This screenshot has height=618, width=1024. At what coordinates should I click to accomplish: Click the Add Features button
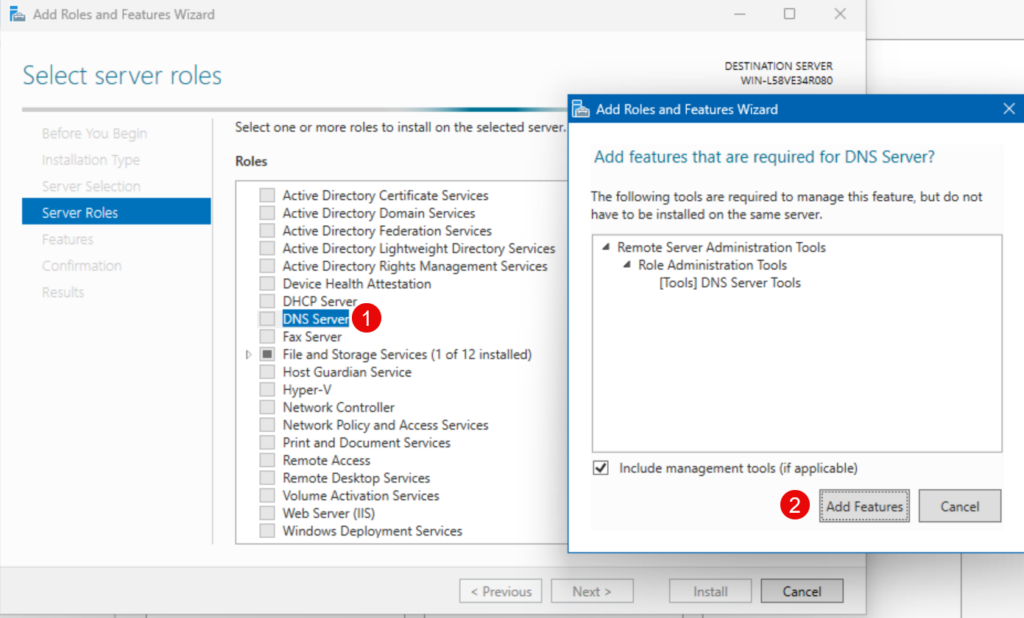click(864, 506)
